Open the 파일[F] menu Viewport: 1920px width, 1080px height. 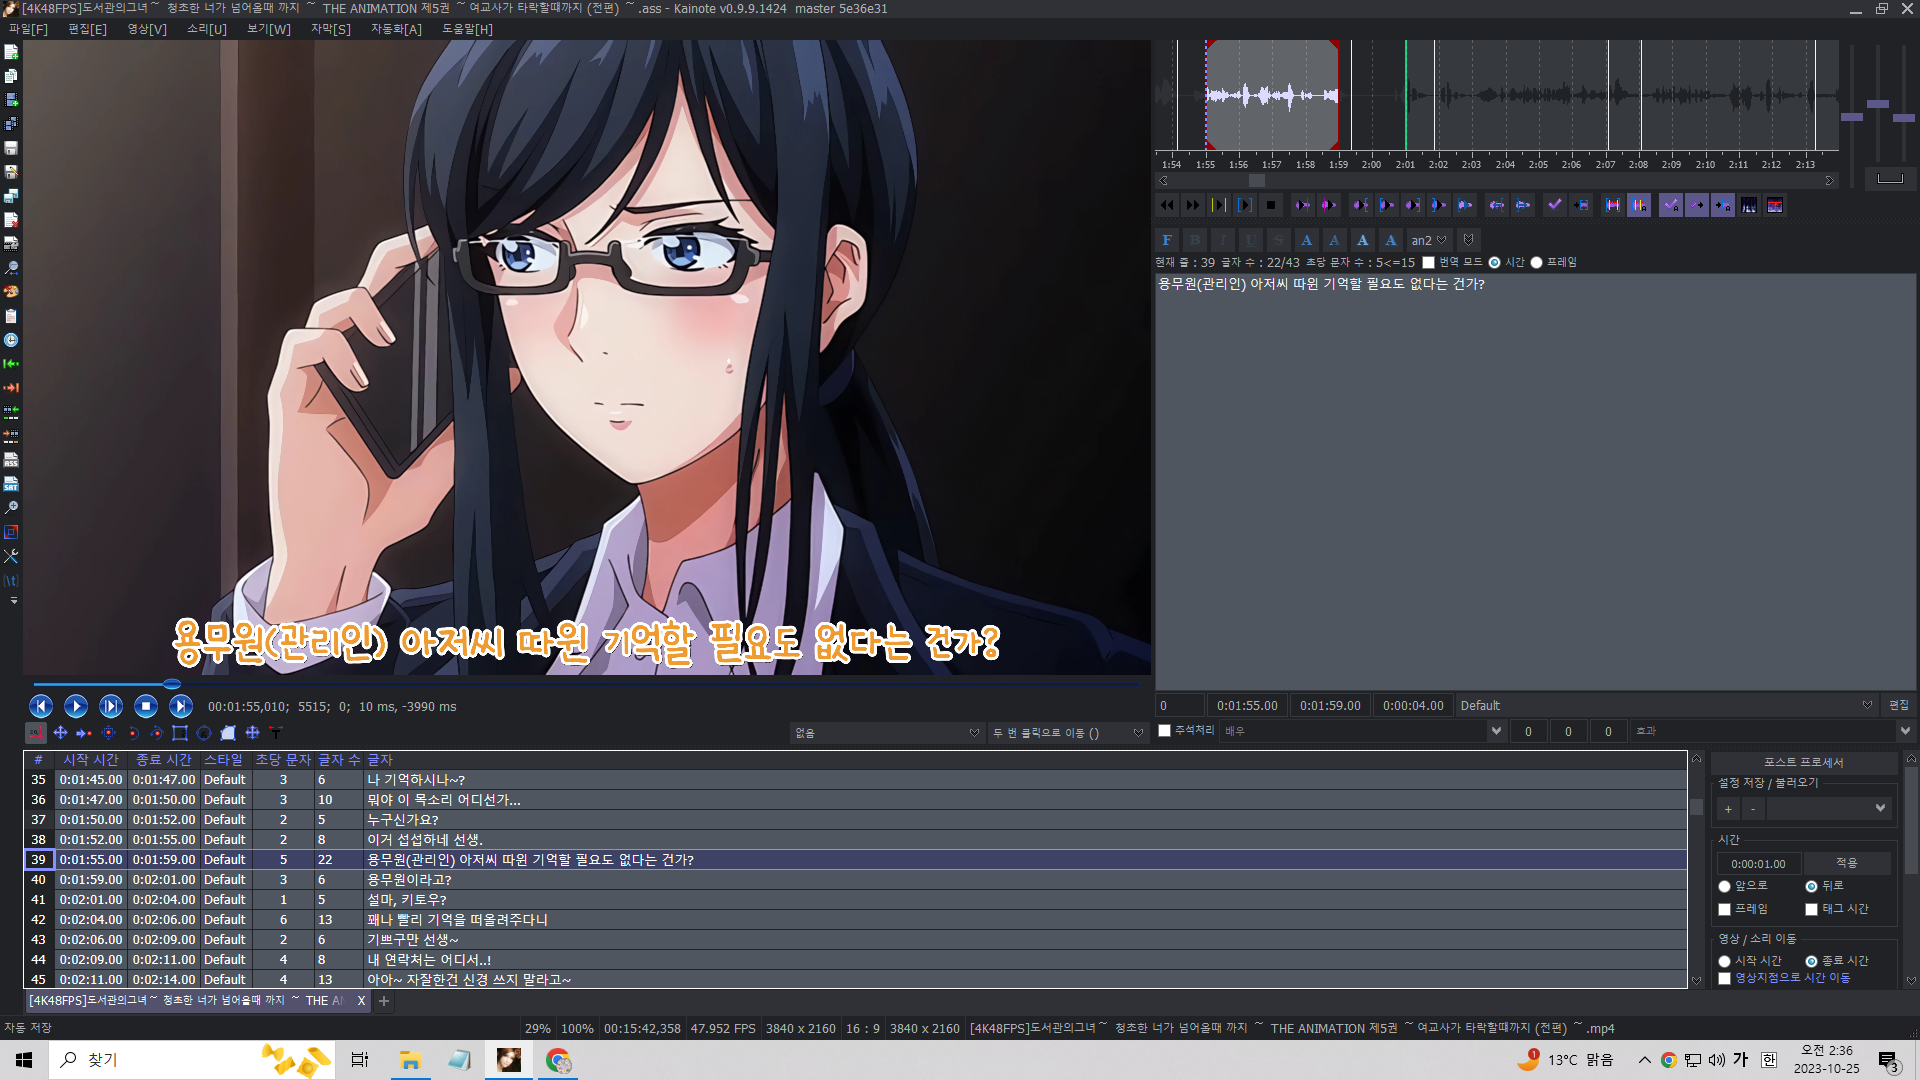(28, 29)
